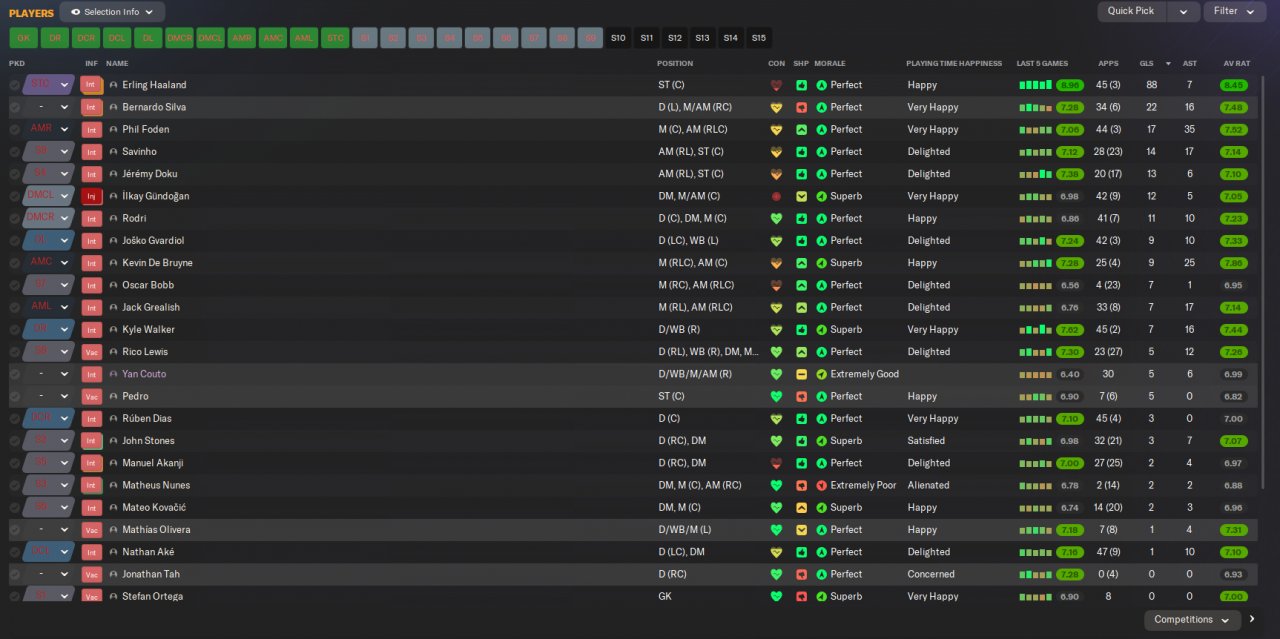Select the DMCL position slot
The image size is (1280, 639).
tap(210, 38)
